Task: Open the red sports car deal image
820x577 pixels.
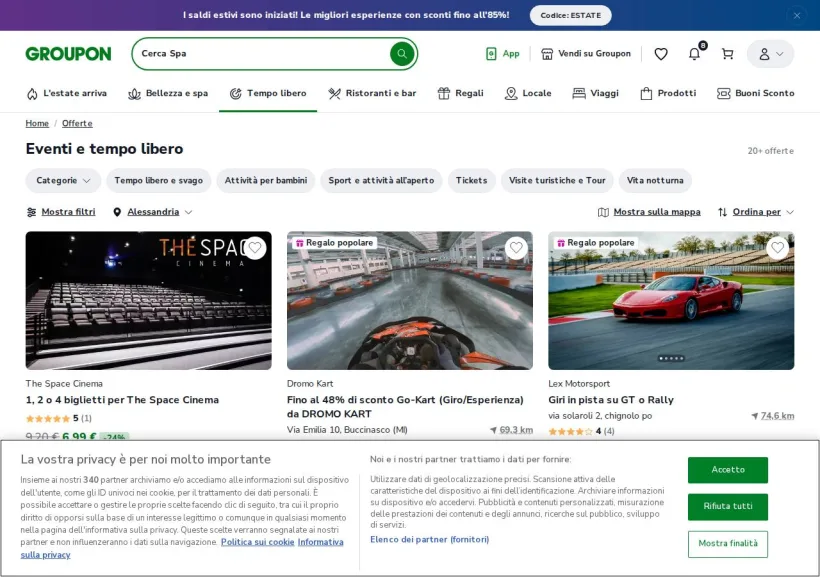Action: coord(671,301)
